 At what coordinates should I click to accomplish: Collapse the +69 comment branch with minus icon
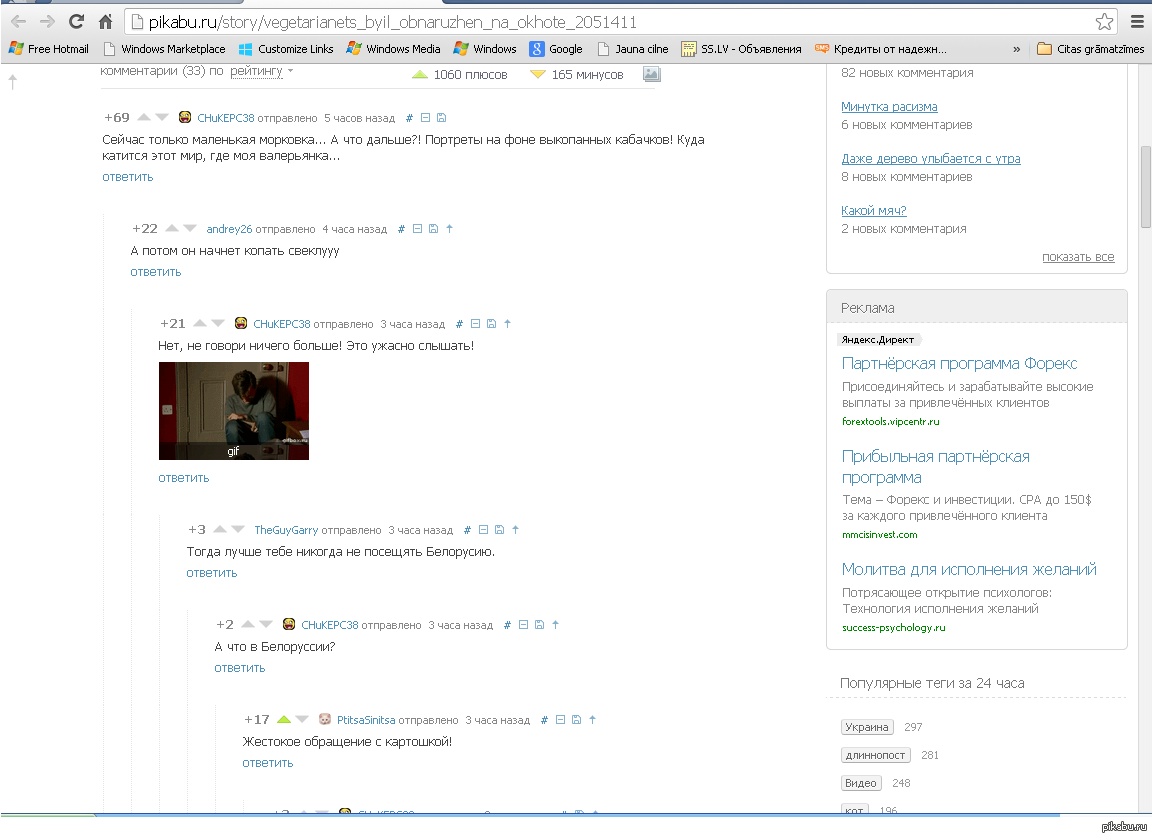425,118
